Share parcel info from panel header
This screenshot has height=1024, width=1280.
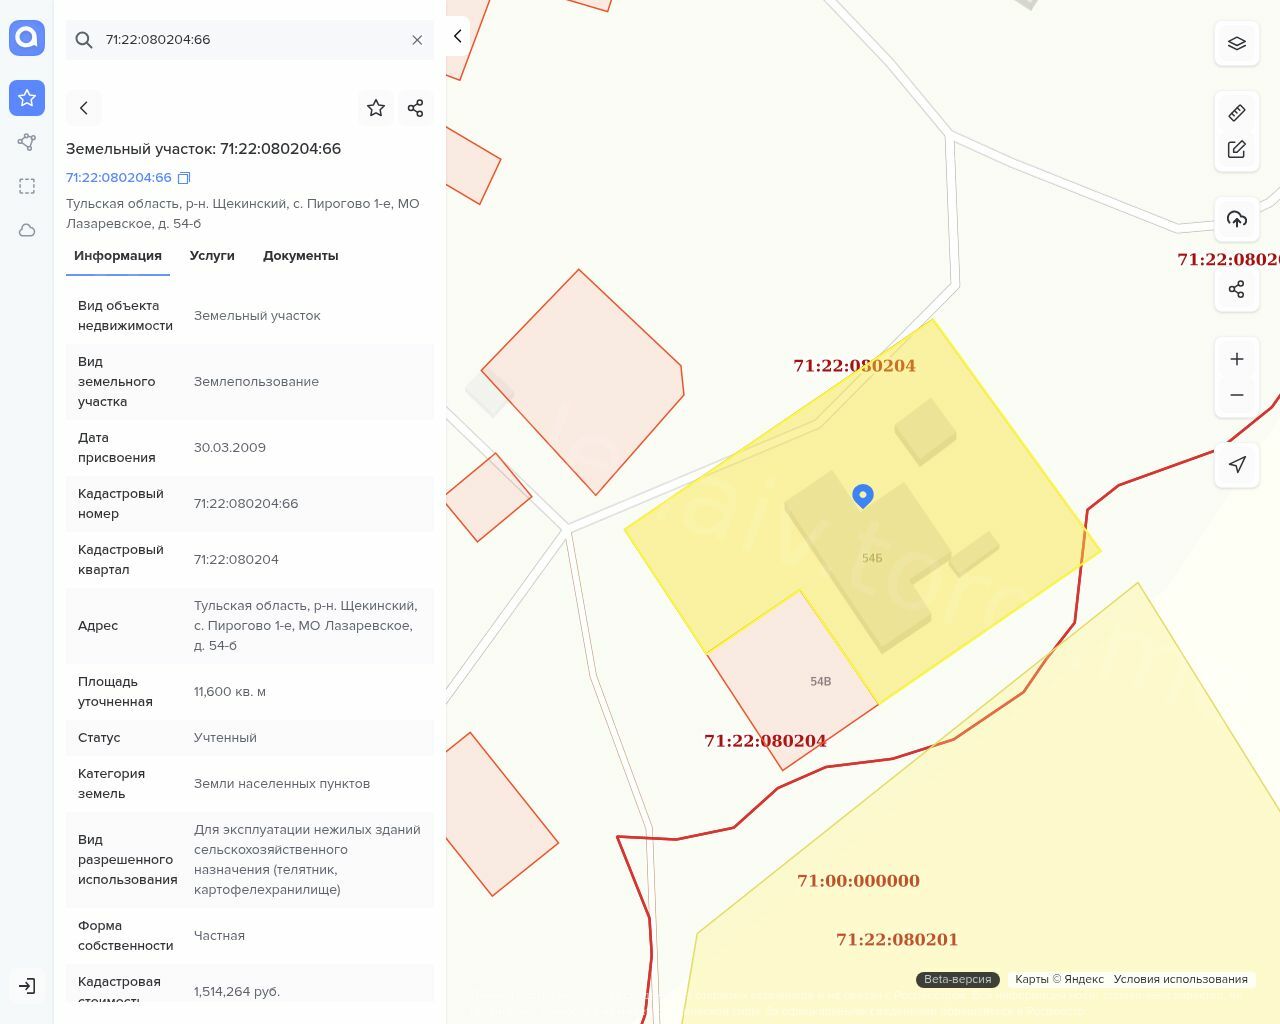click(416, 108)
